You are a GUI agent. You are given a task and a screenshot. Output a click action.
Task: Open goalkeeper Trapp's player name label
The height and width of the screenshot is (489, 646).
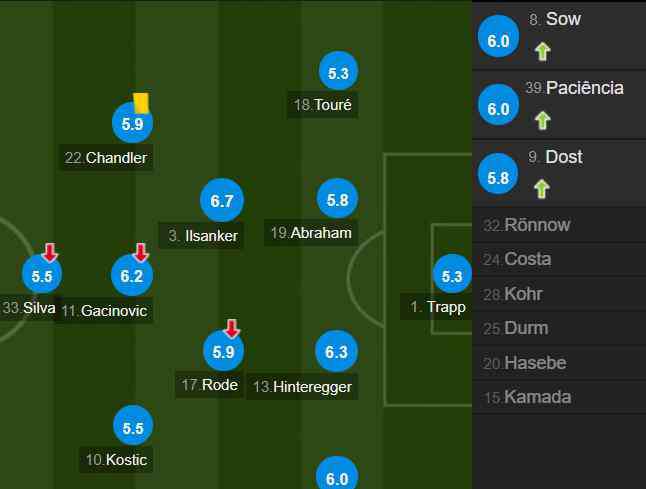pos(437,307)
